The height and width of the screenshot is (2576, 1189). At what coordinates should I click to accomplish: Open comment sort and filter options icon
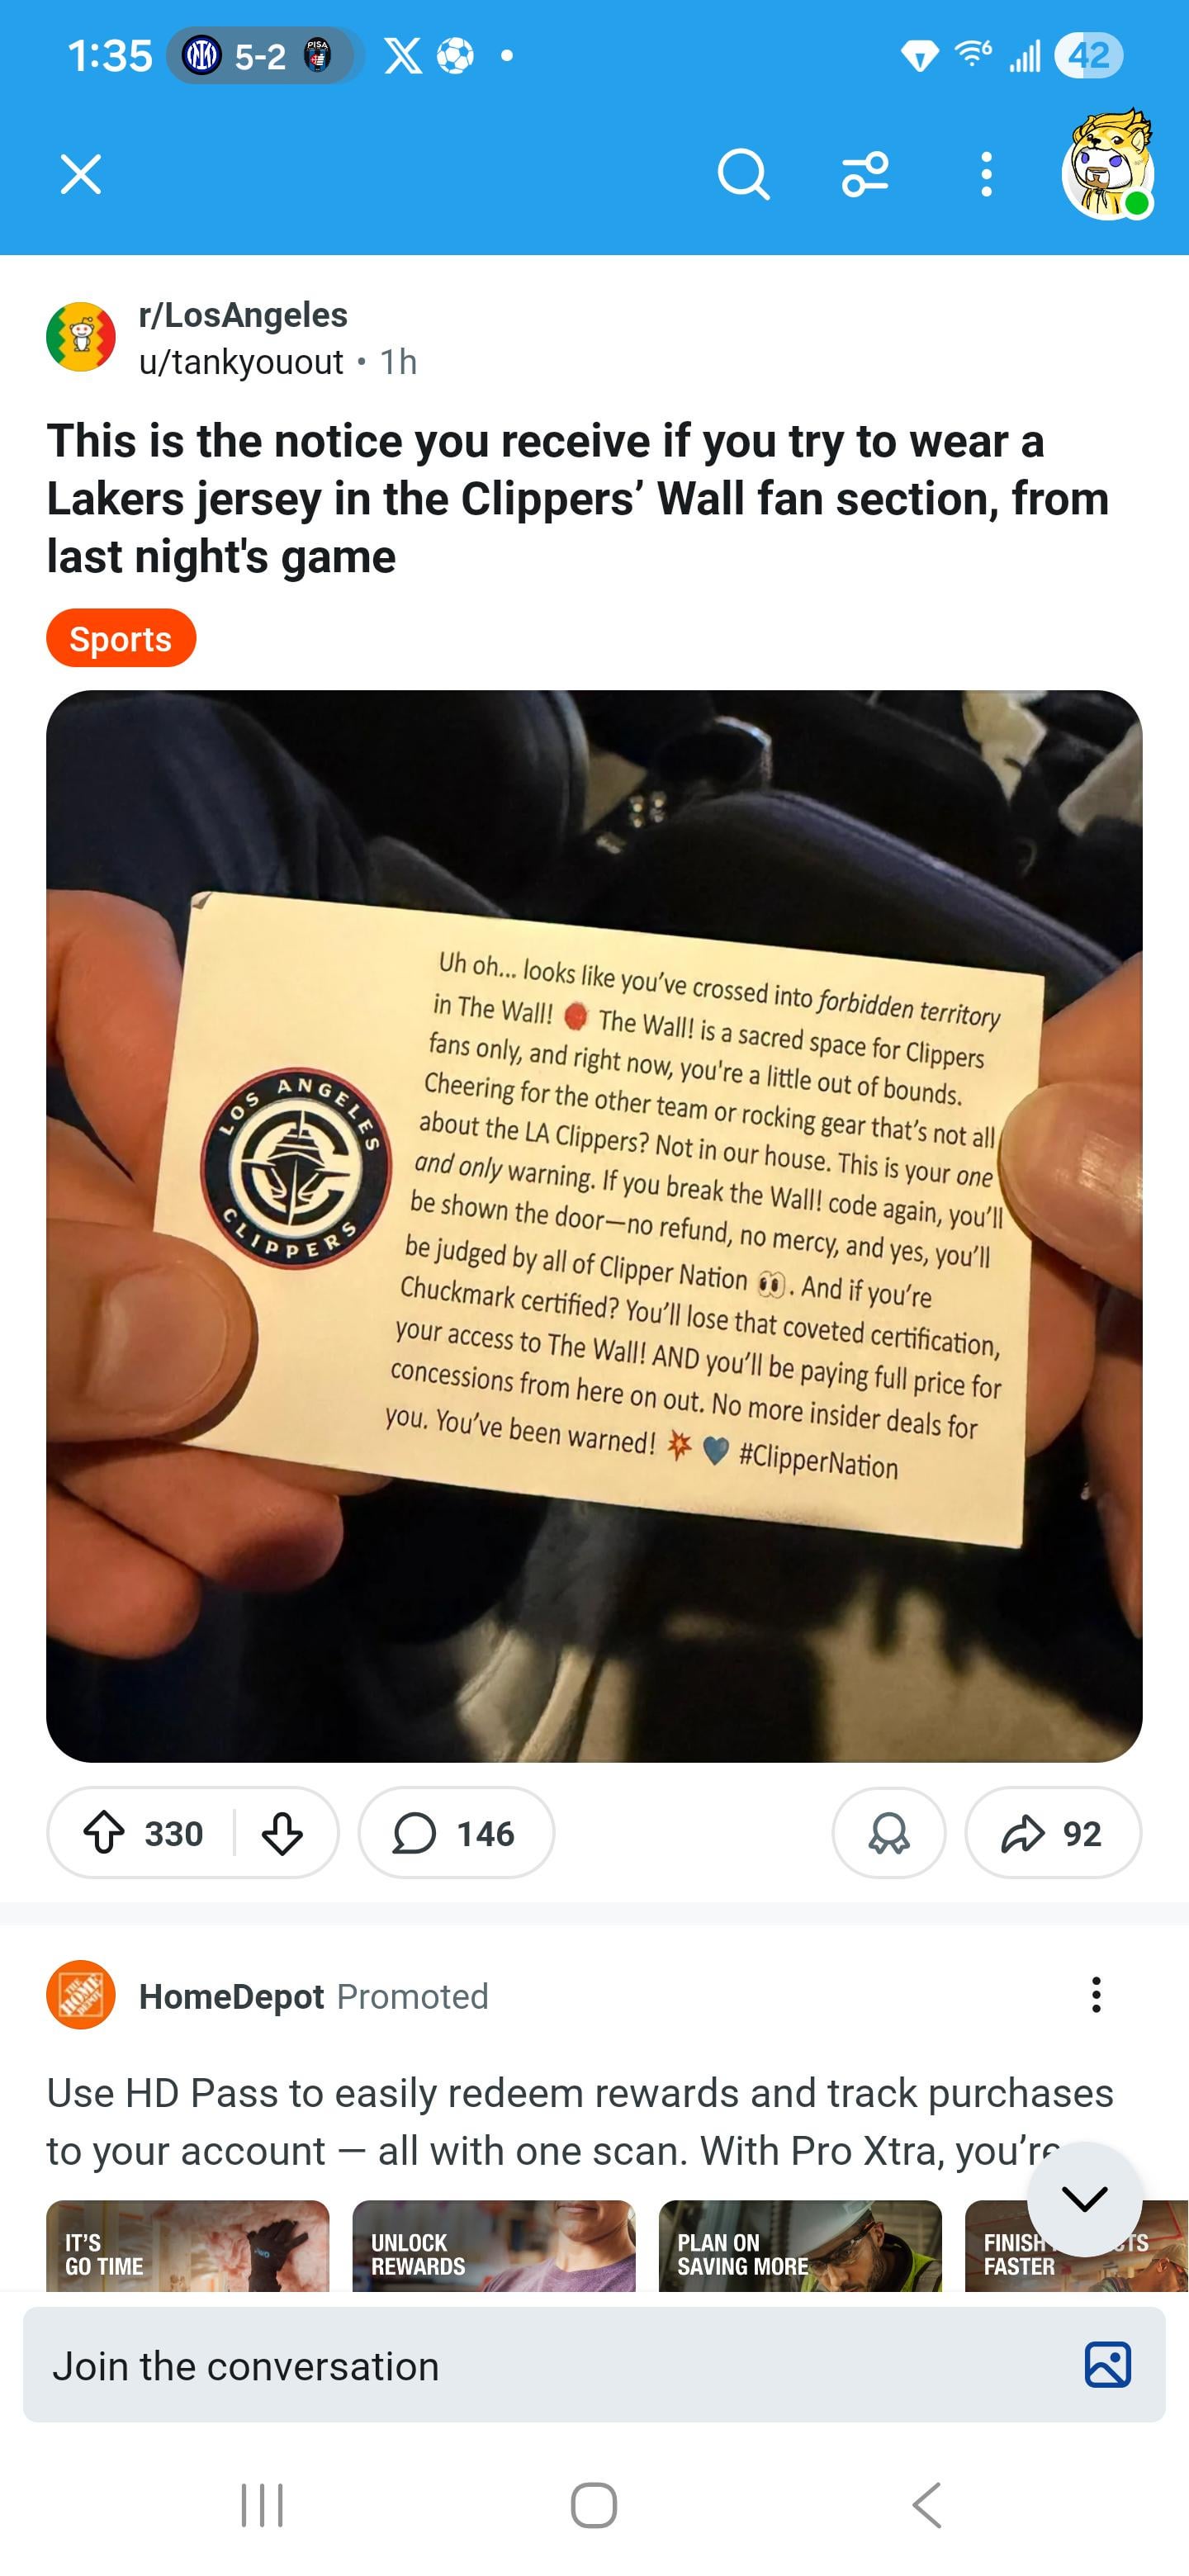click(865, 174)
